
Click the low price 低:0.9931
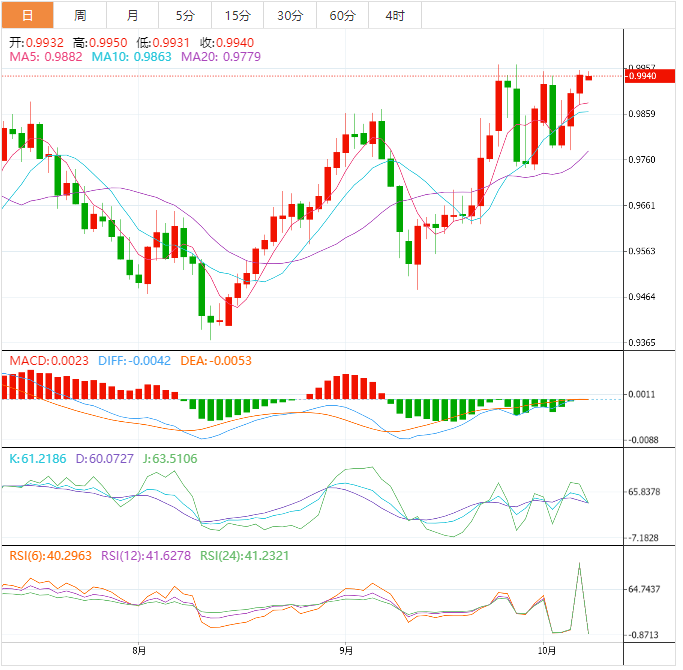pos(163,43)
